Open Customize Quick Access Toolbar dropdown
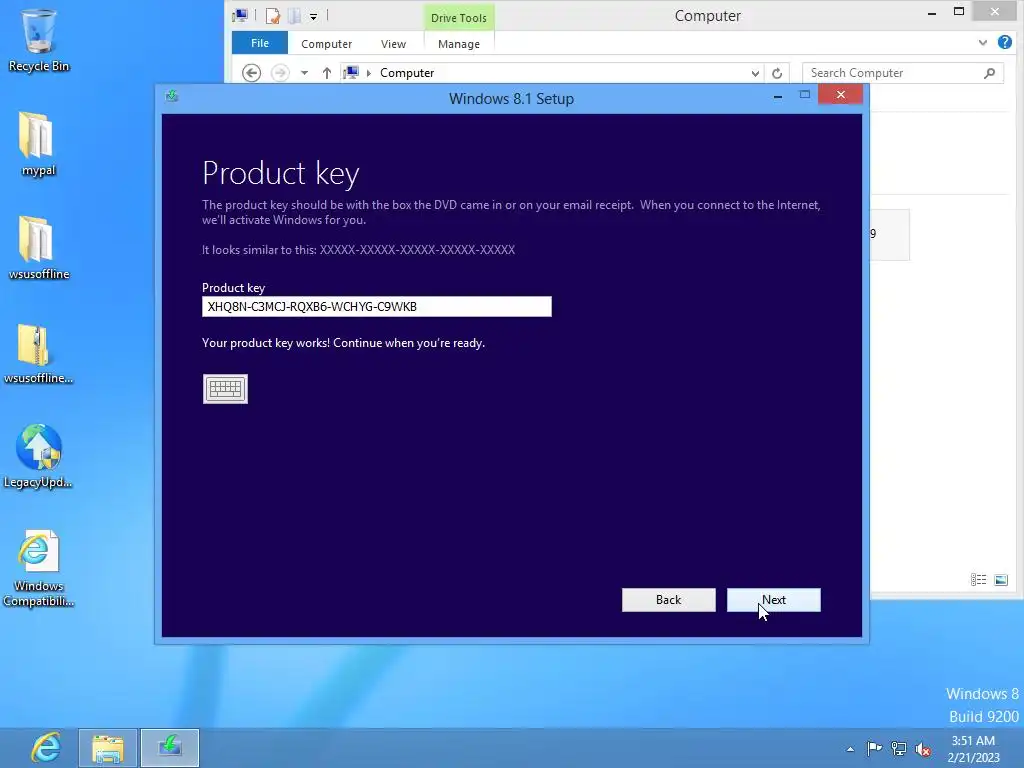Image resolution: width=1024 pixels, height=768 pixels. [x=313, y=16]
